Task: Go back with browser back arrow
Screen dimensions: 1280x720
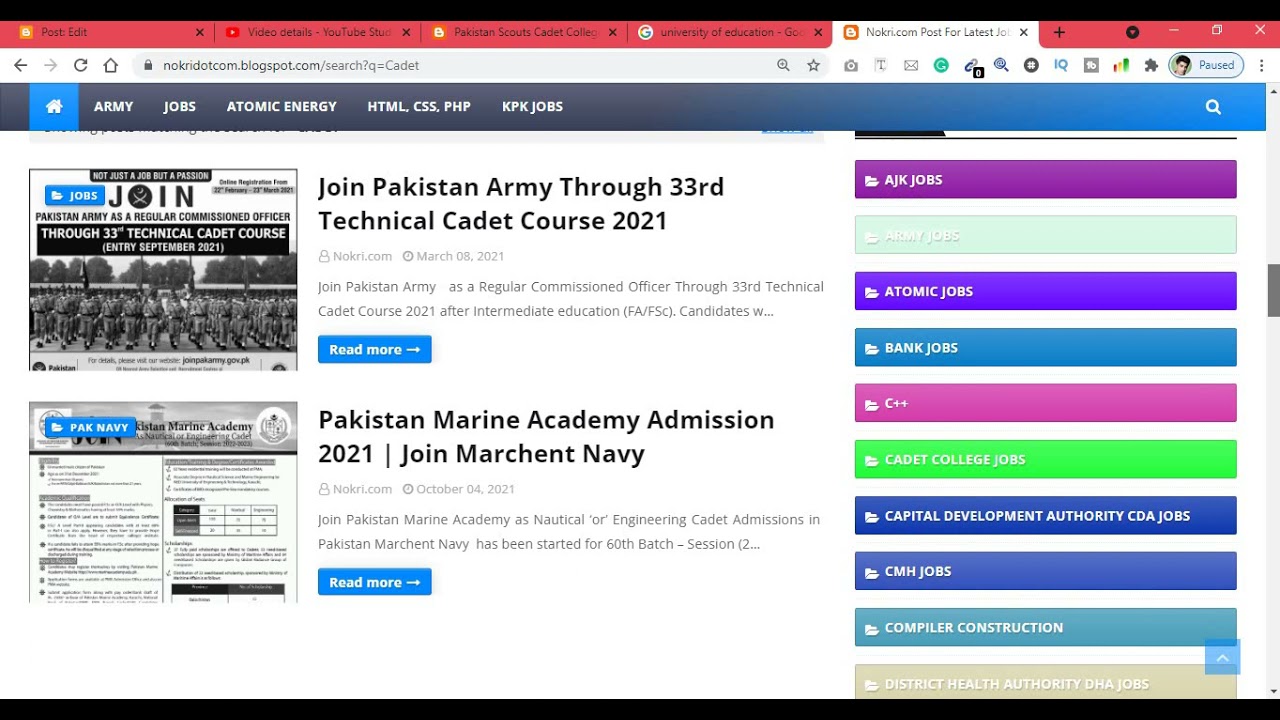Action: coord(21,65)
